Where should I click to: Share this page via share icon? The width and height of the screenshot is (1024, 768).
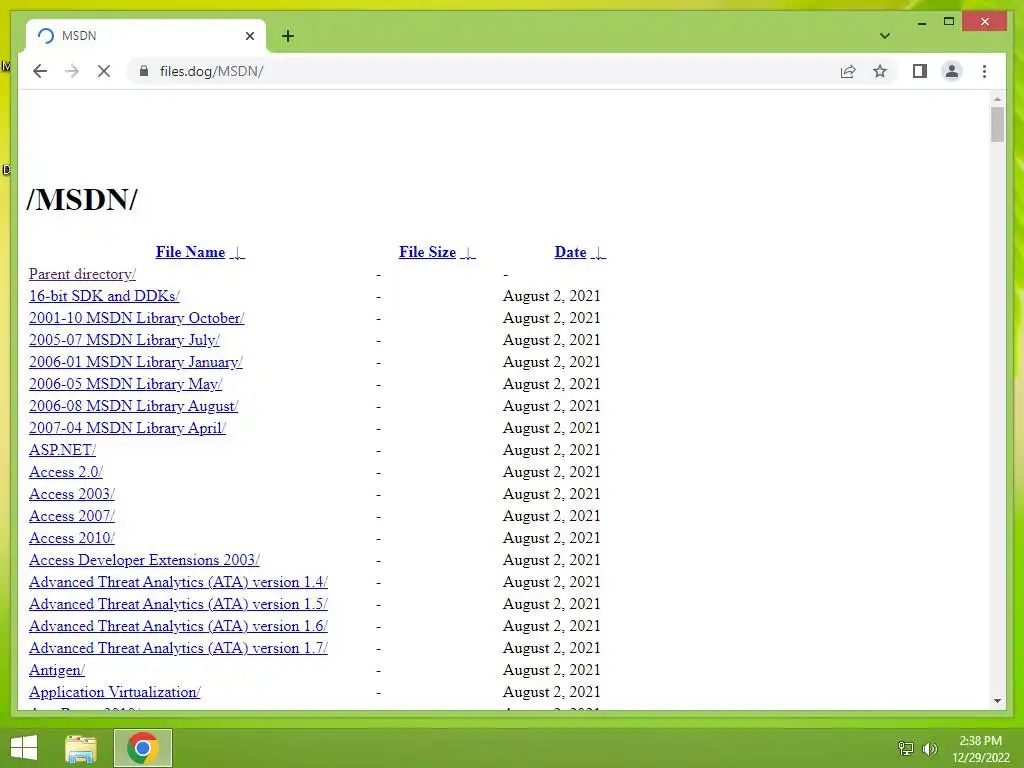(848, 71)
